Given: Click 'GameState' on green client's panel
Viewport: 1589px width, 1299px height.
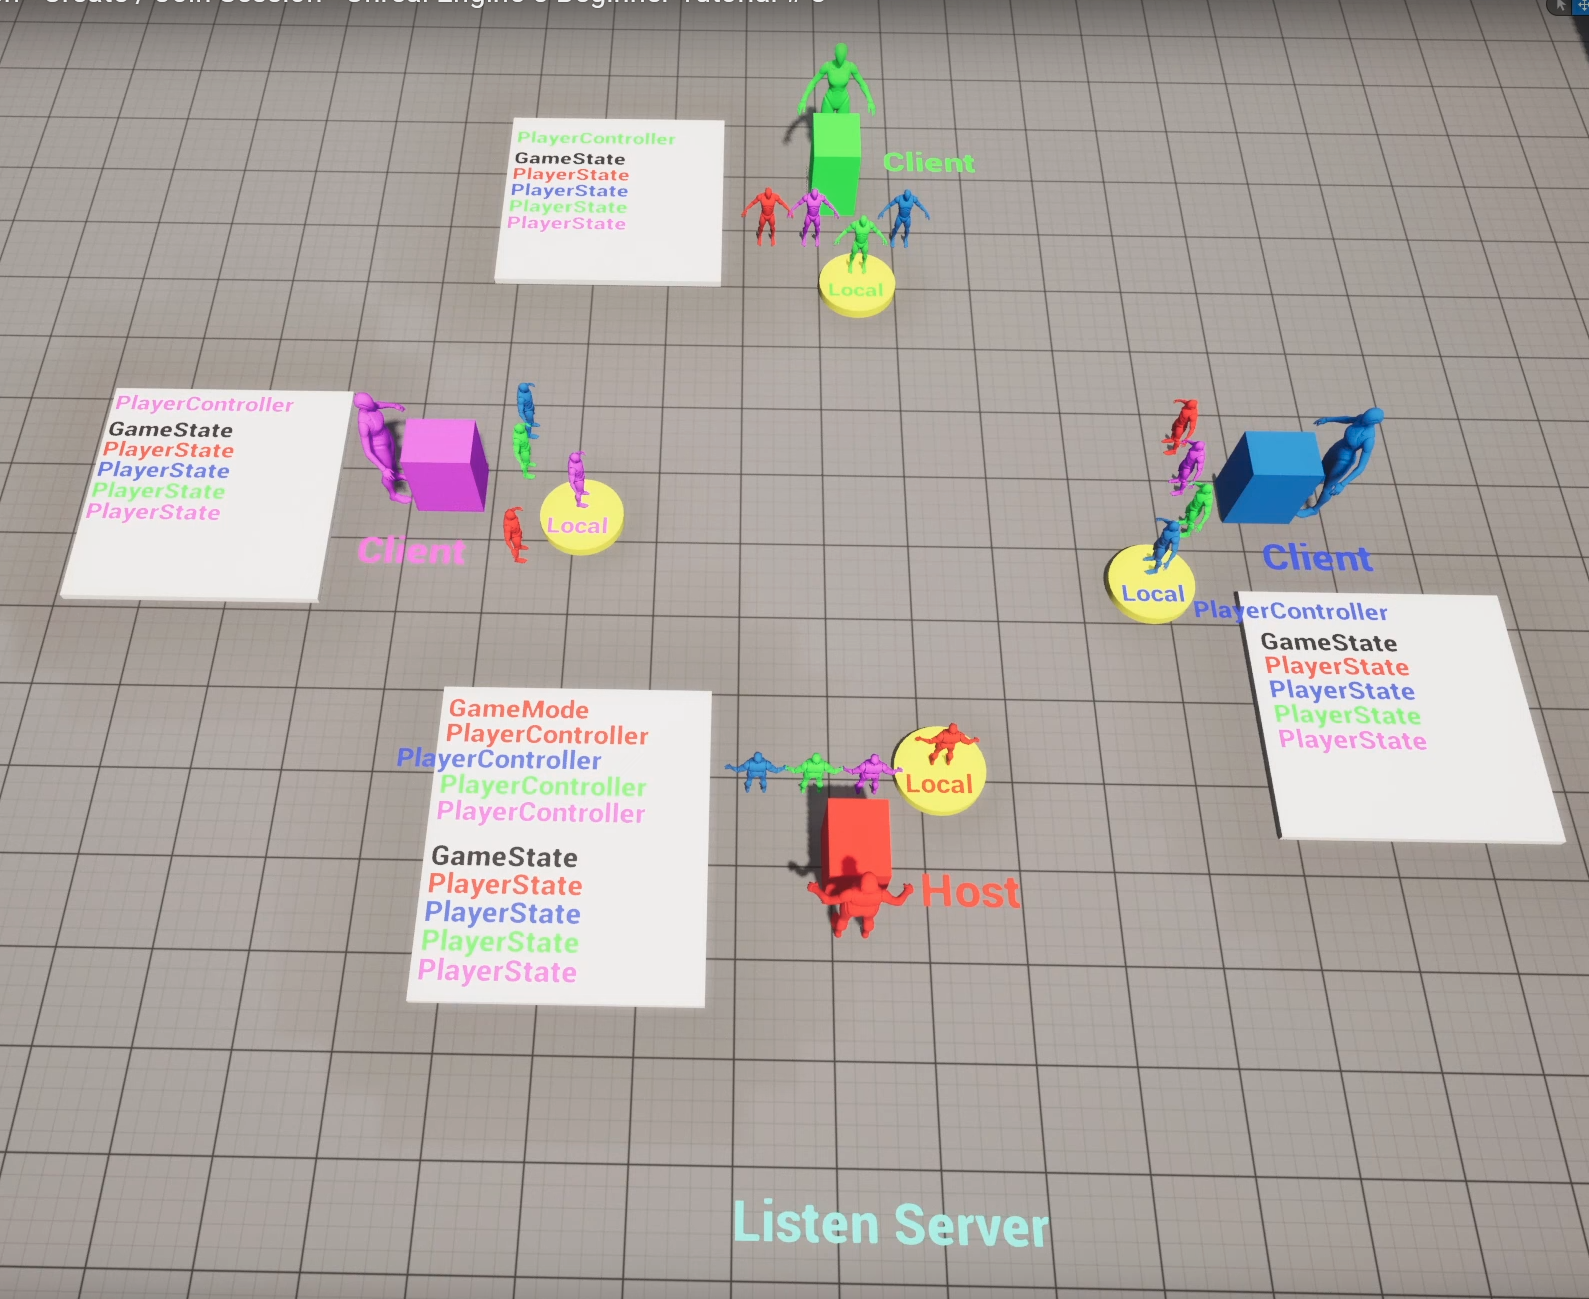Looking at the screenshot, I should (570, 158).
